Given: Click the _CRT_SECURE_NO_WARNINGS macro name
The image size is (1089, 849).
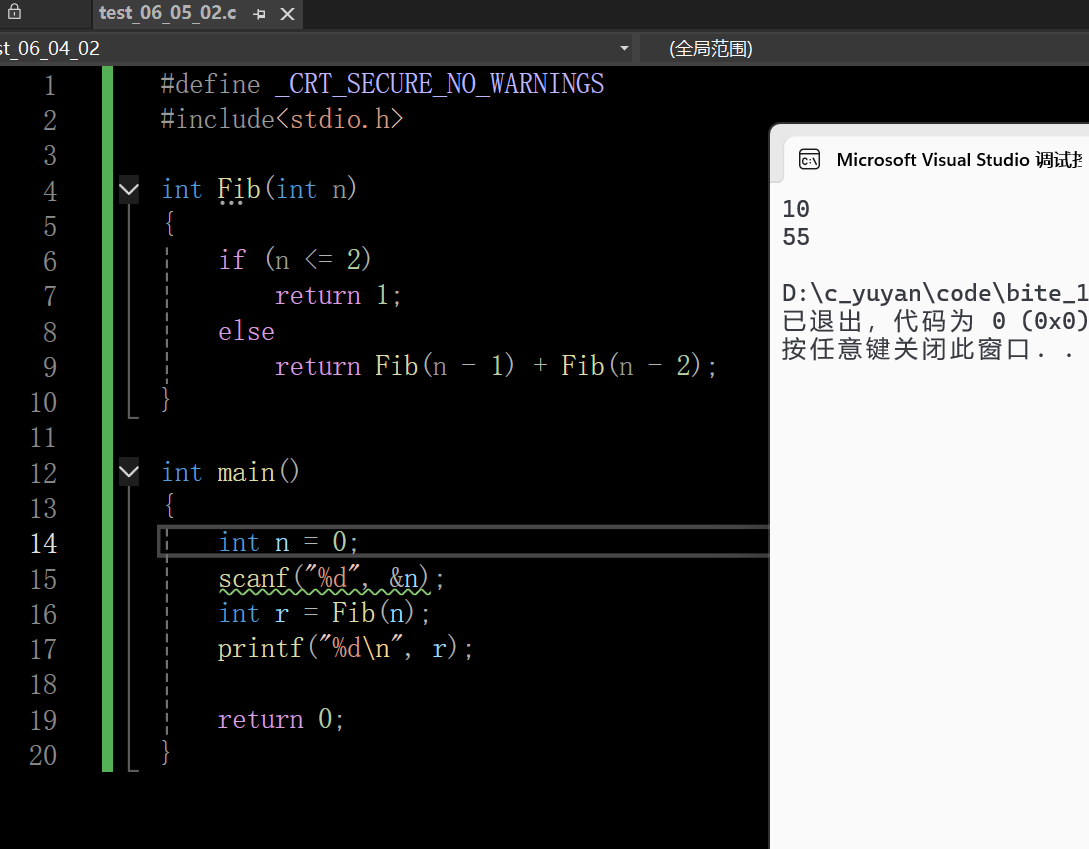Looking at the screenshot, I should pos(440,84).
